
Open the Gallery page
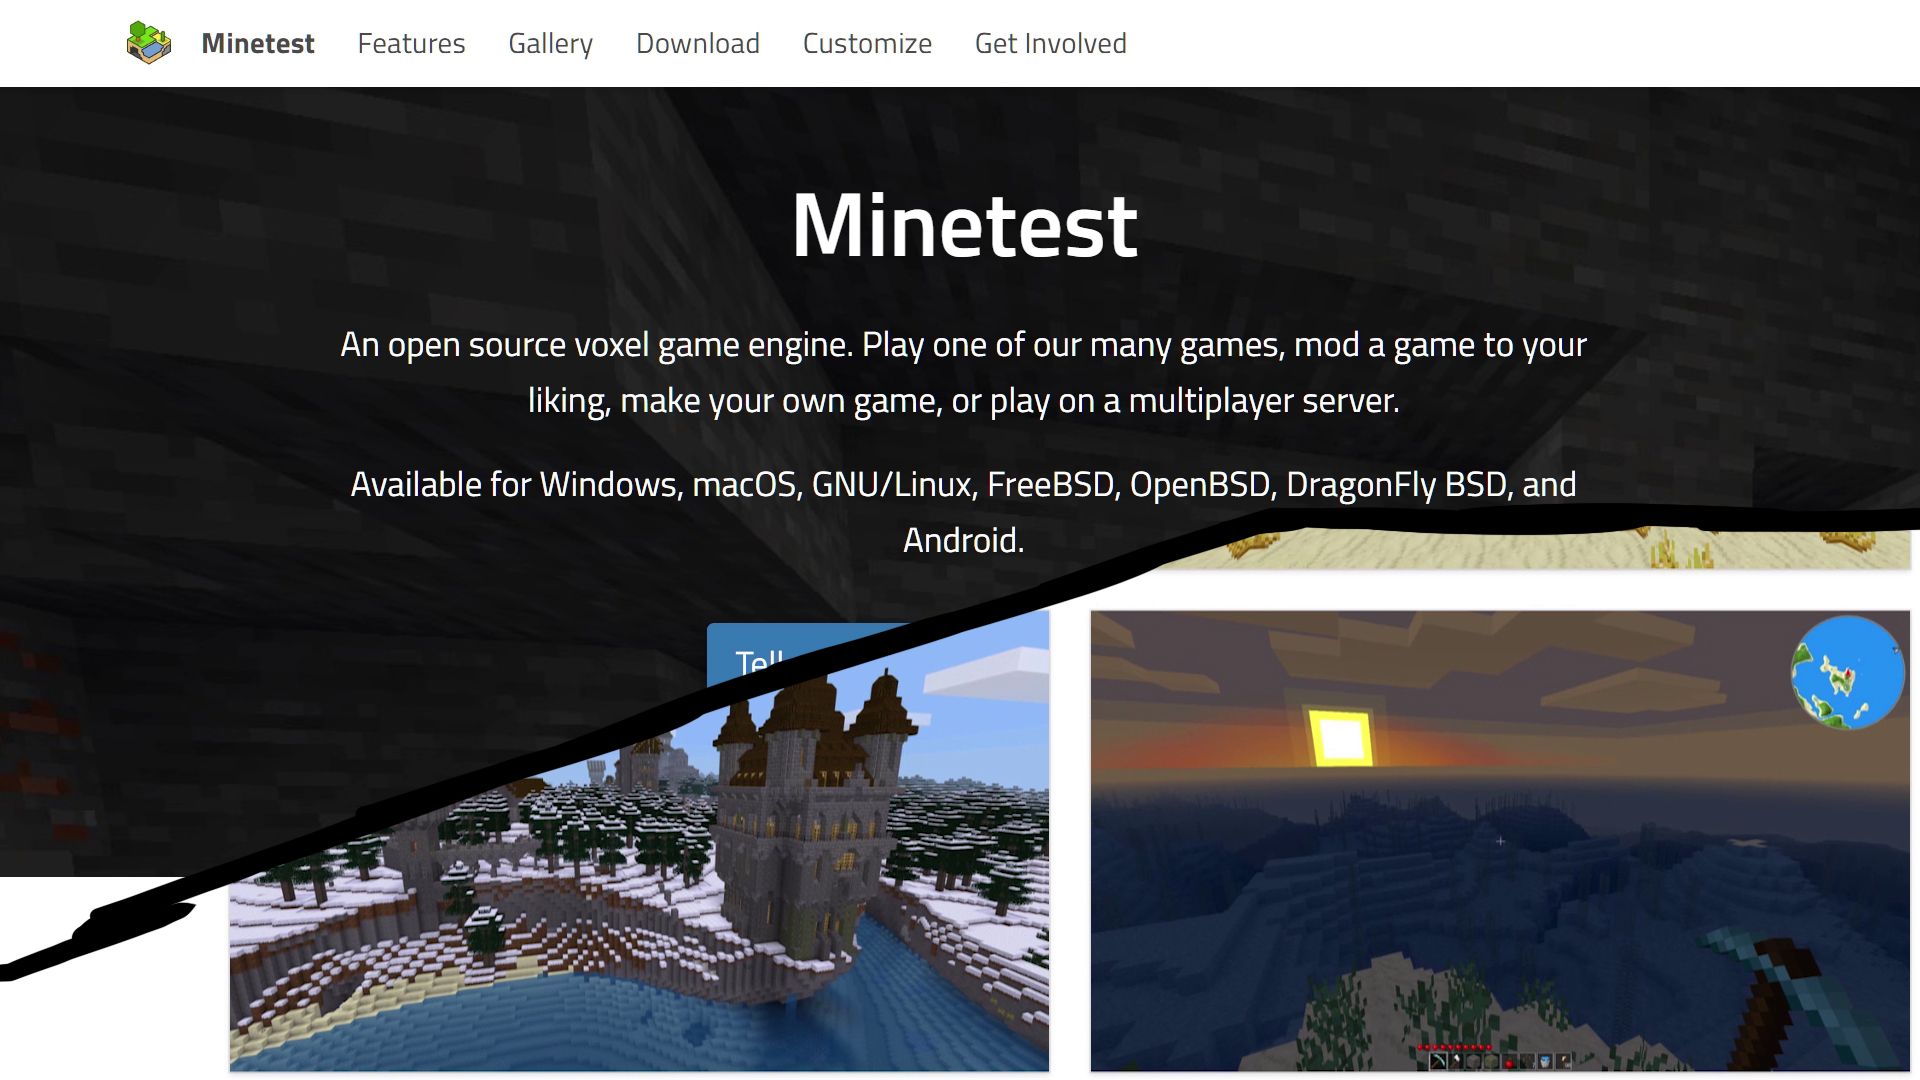click(550, 43)
